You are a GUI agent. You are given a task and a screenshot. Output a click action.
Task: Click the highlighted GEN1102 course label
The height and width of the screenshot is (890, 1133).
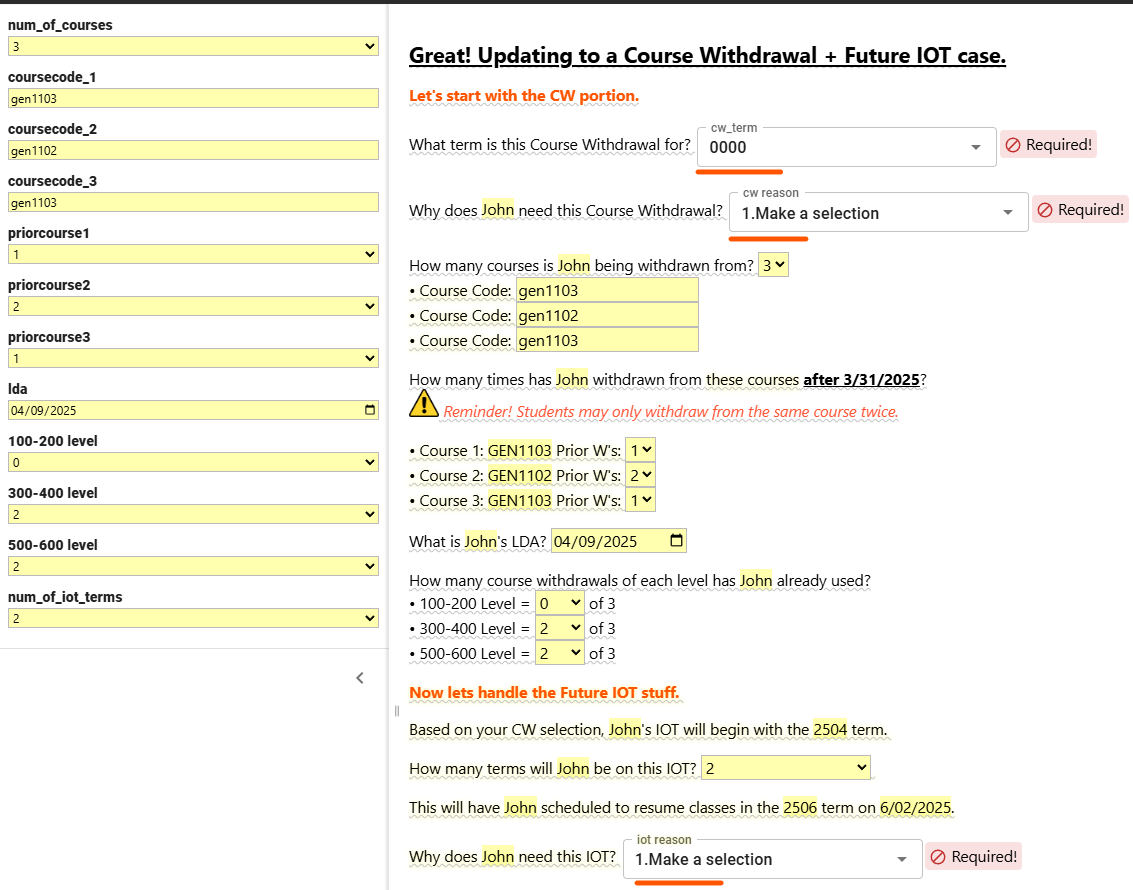coord(520,475)
